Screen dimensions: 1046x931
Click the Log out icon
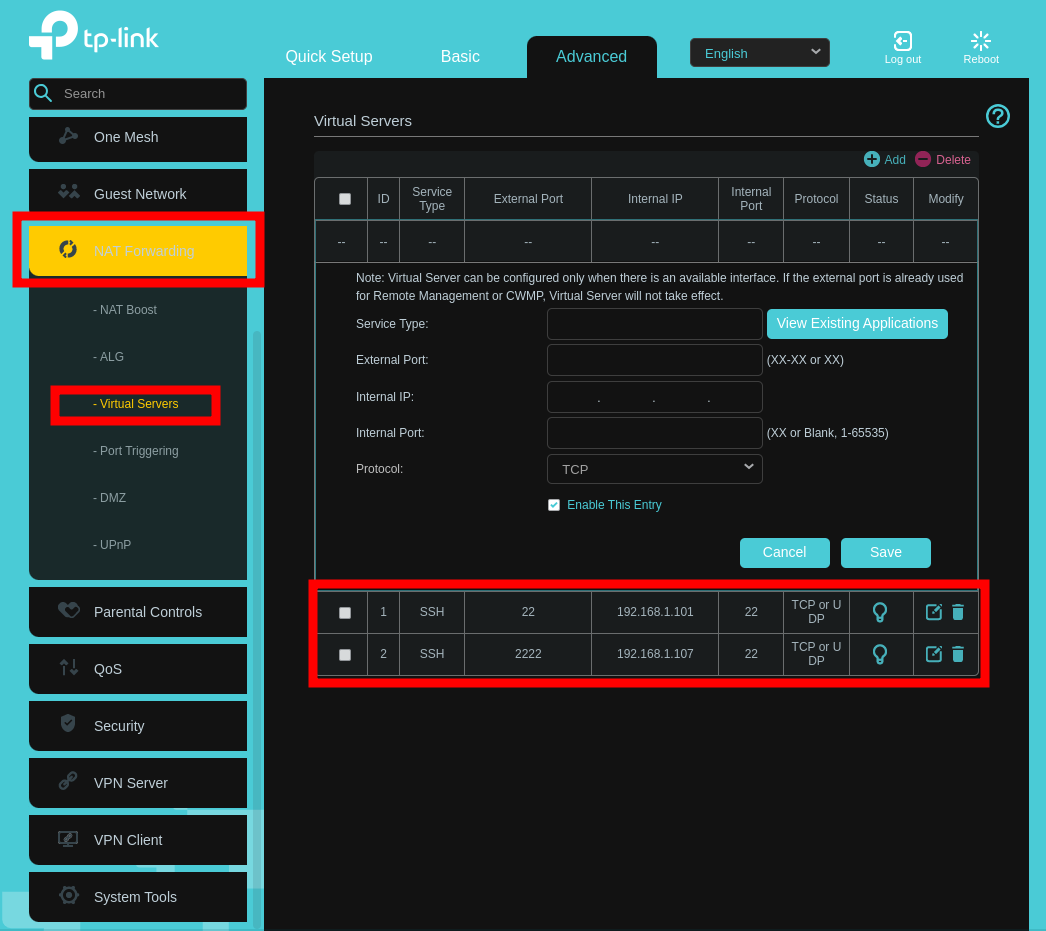[x=903, y=41]
